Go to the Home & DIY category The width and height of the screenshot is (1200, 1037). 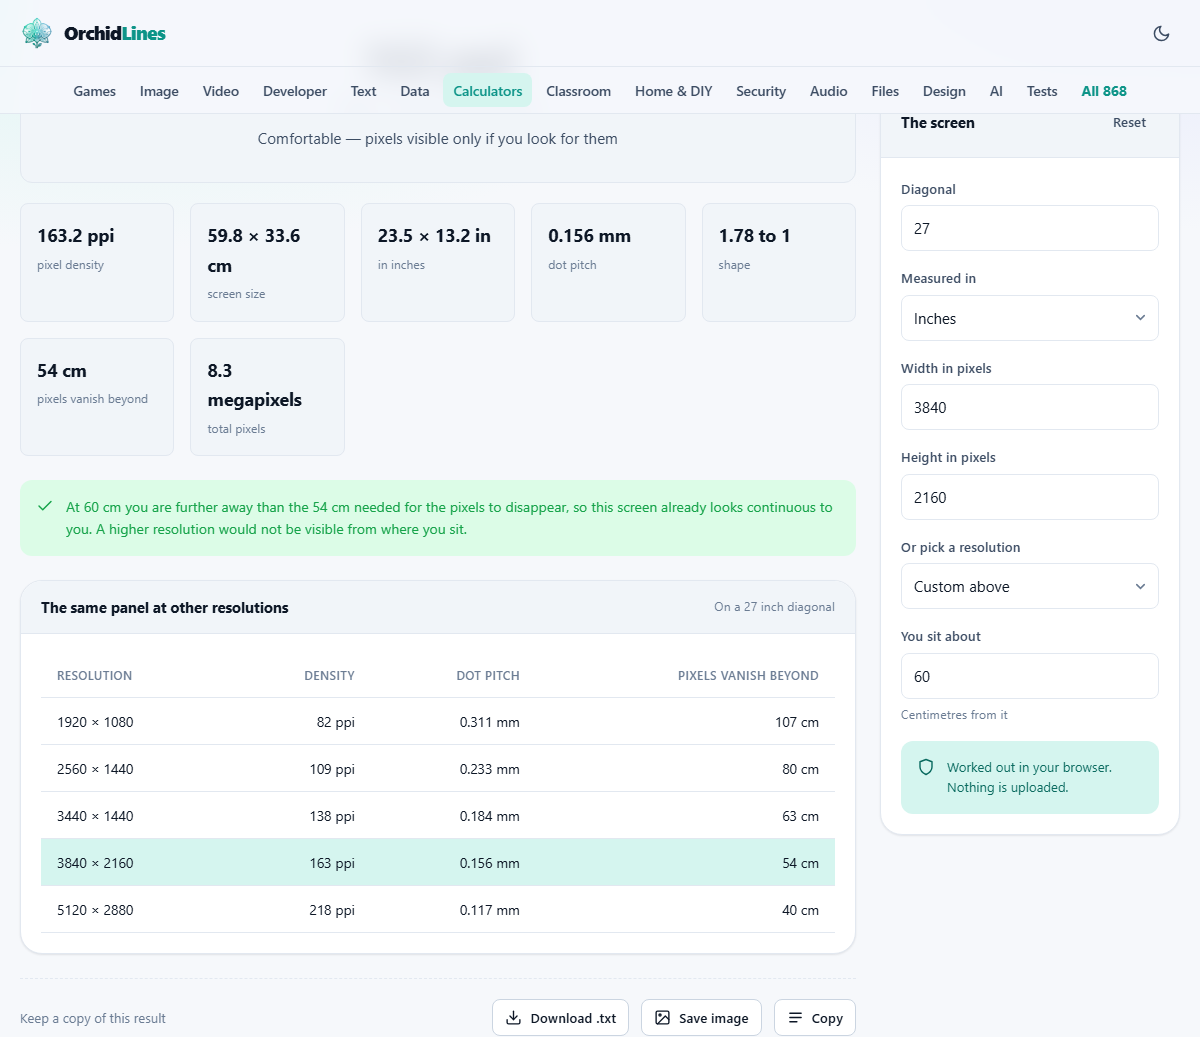[673, 91]
